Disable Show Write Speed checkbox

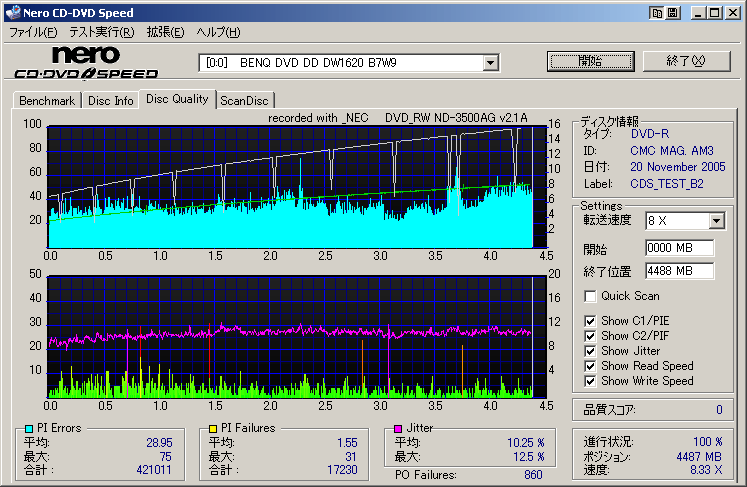coord(590,381)
